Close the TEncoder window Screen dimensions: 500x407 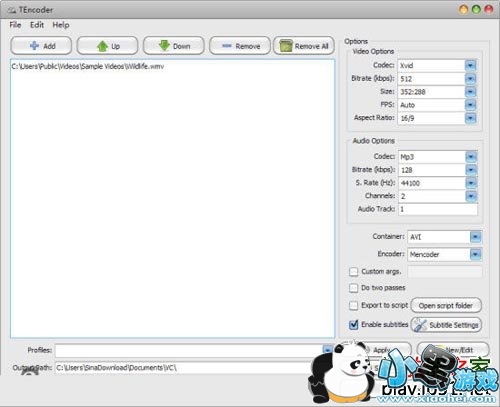[x=489, y=9]
